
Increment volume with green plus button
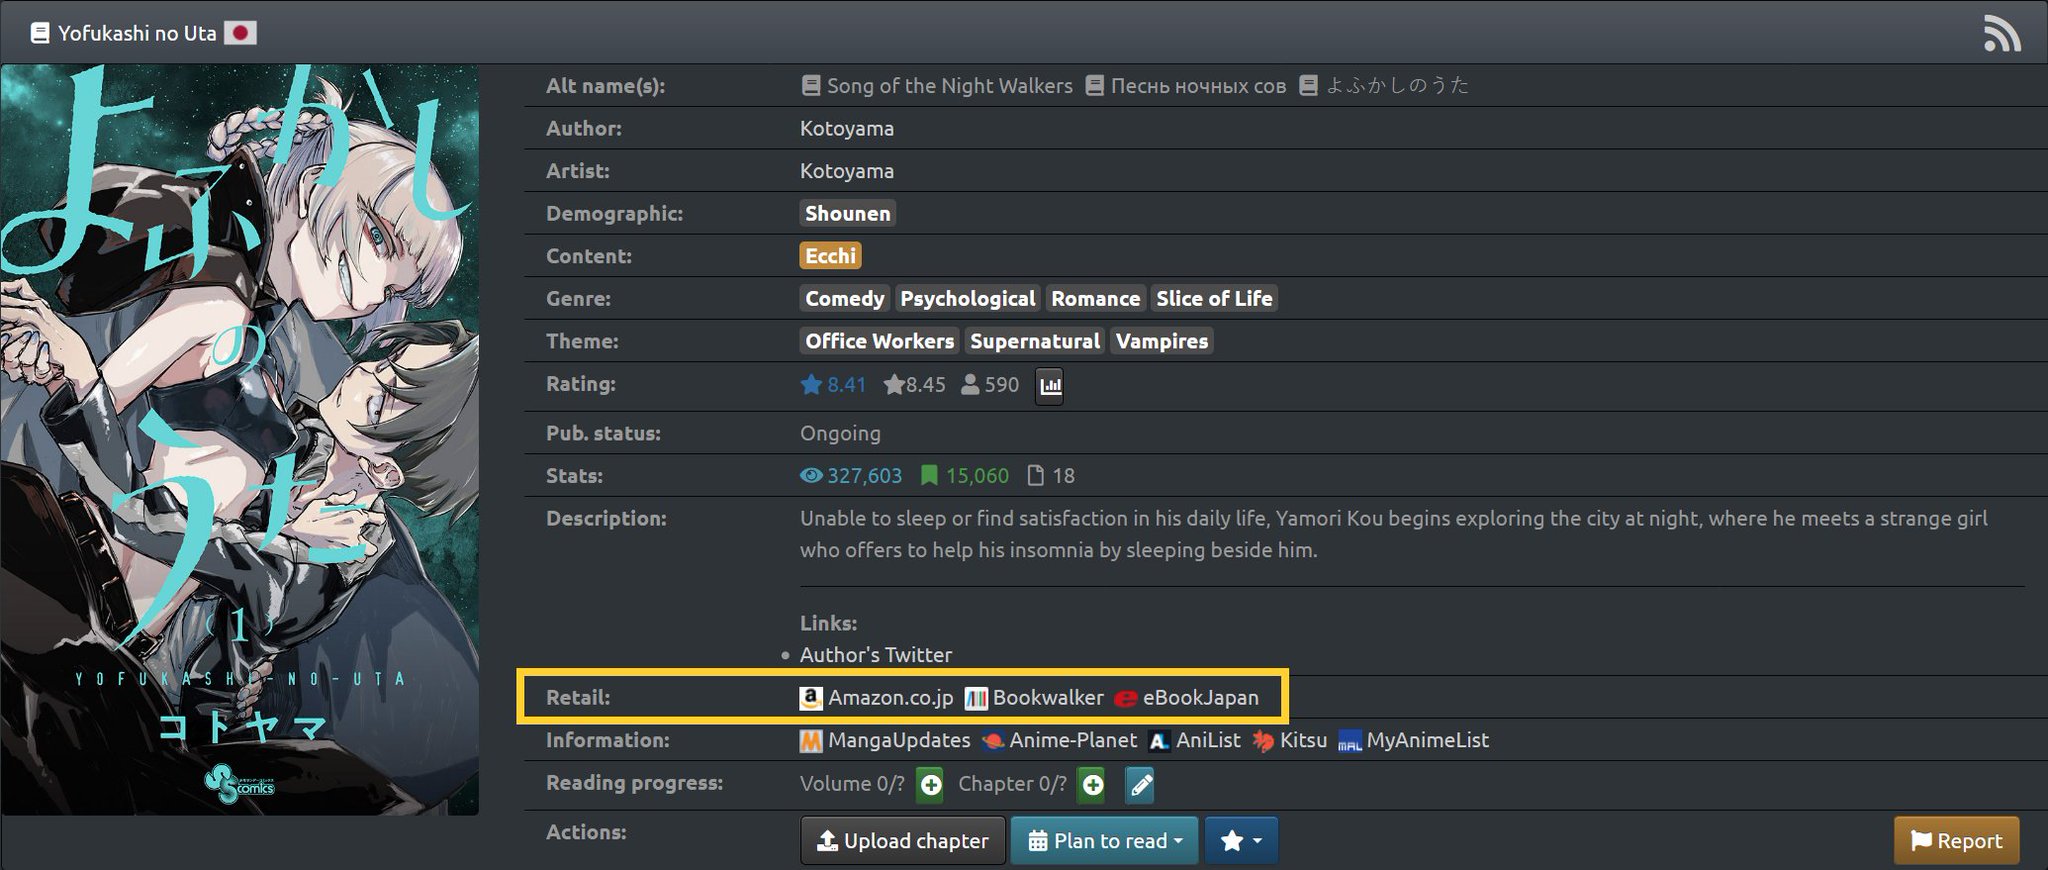pos(930,785)
